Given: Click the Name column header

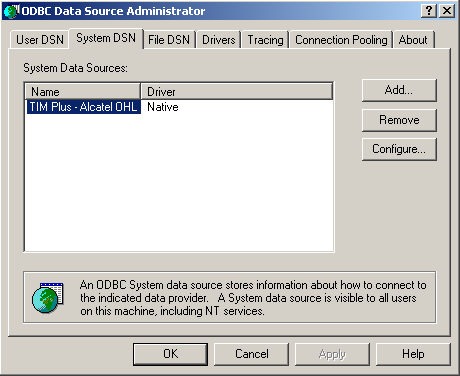Looking at the screenshot, I should [83, 91].
